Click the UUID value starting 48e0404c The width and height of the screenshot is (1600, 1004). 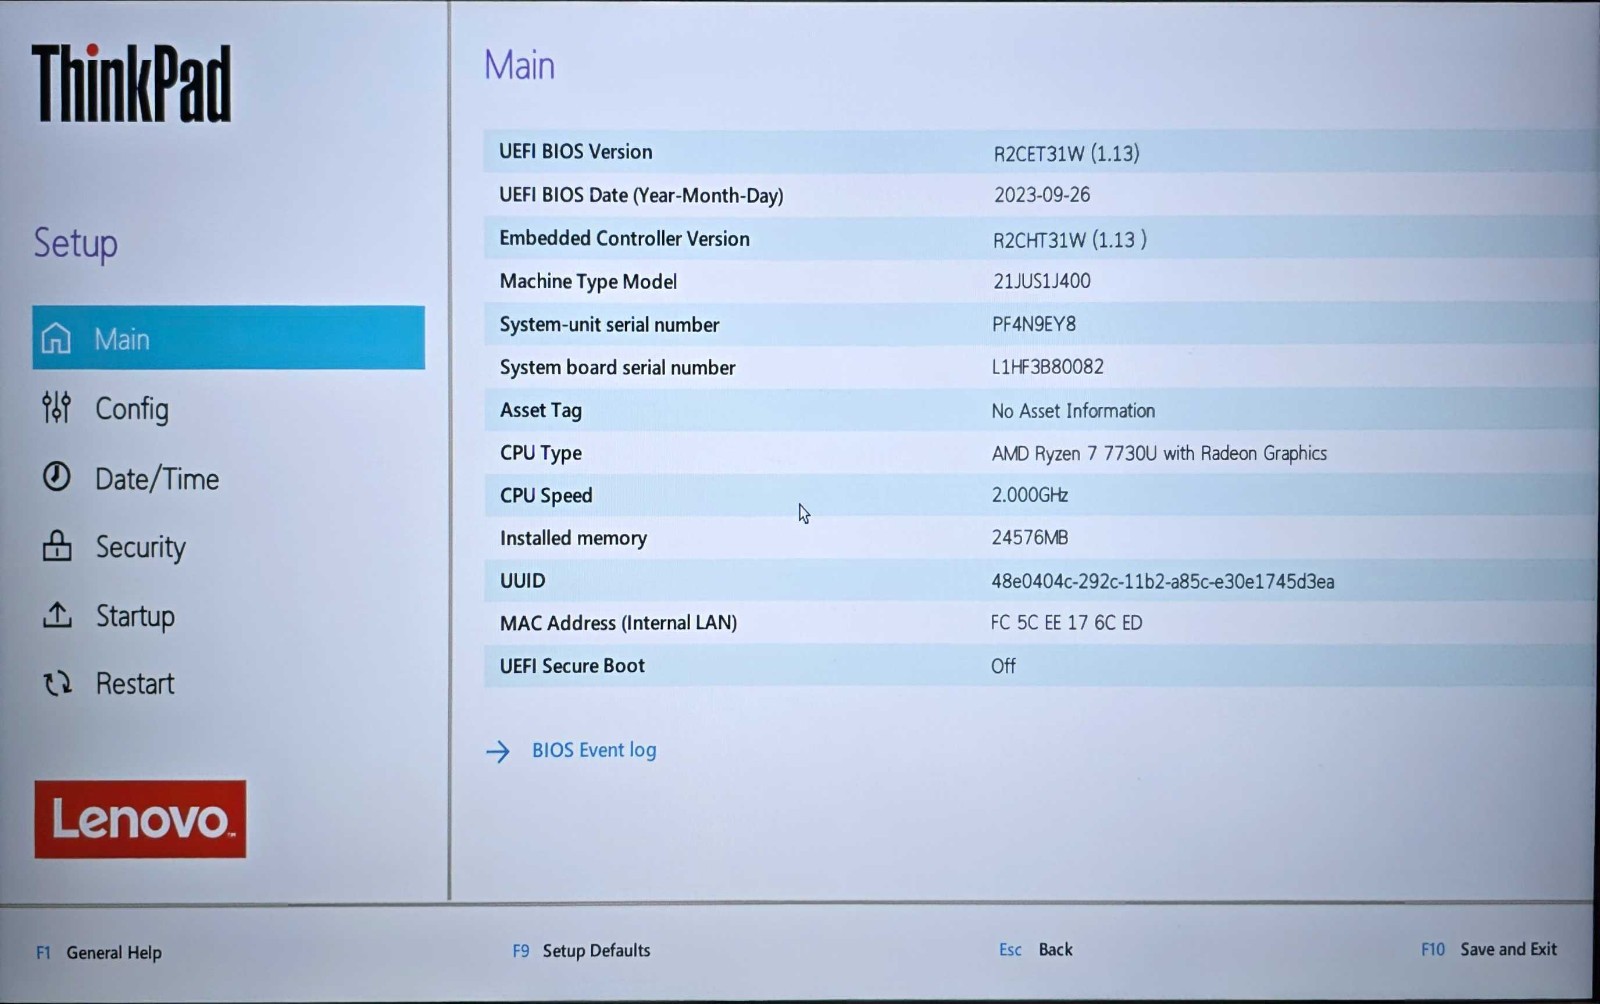(x=1163, y=581)
